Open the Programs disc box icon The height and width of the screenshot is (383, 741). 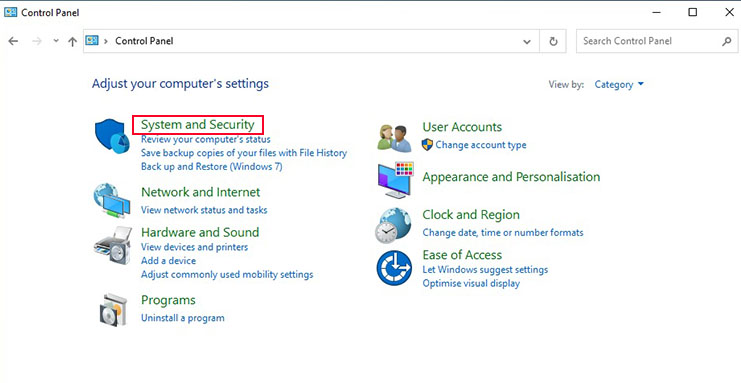click(113, 310)
